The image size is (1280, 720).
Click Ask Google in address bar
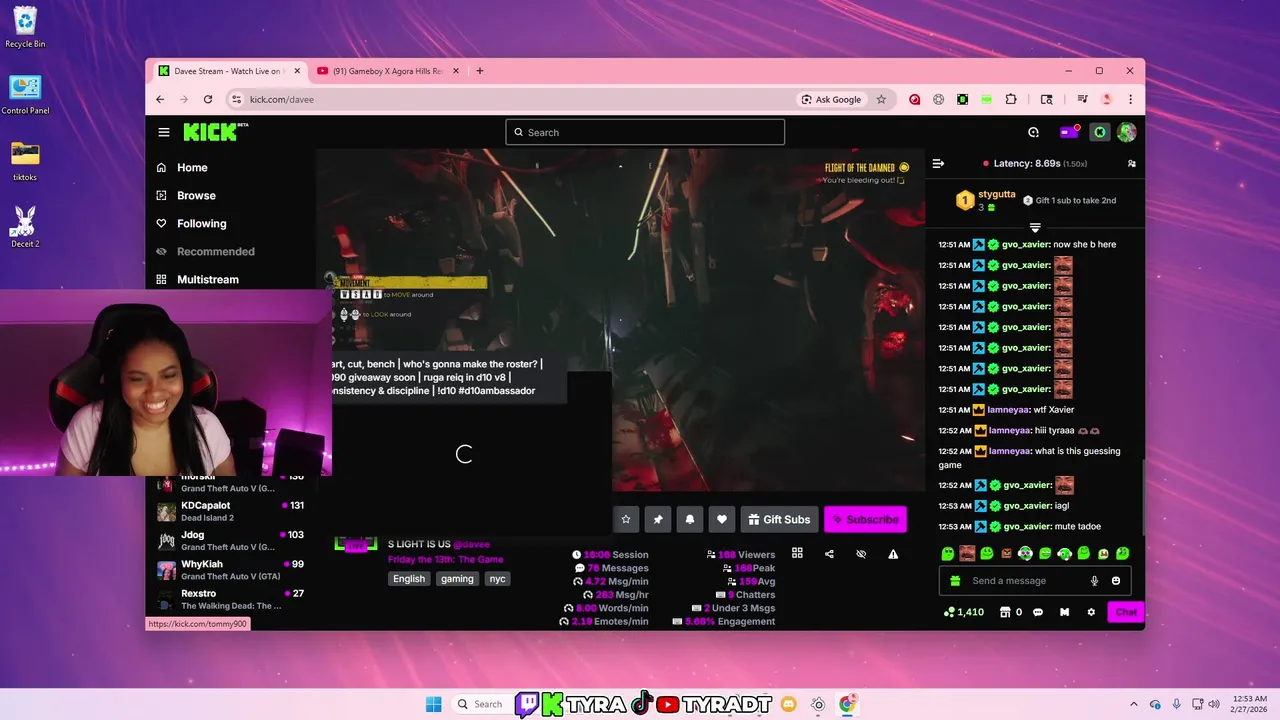(x=831, y=99)
